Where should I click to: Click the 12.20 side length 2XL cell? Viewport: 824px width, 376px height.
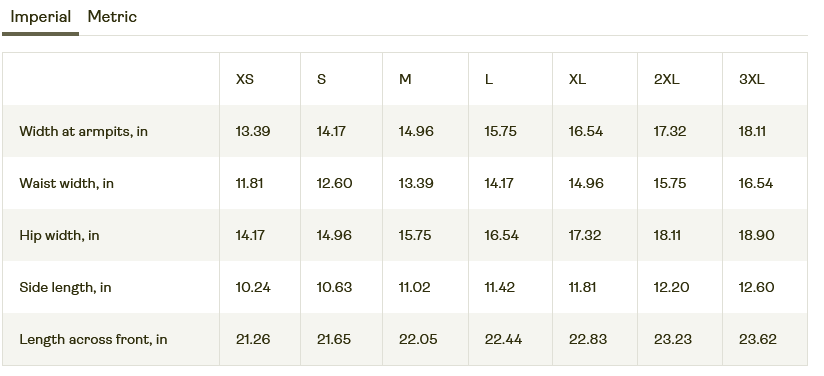(671, 288)
